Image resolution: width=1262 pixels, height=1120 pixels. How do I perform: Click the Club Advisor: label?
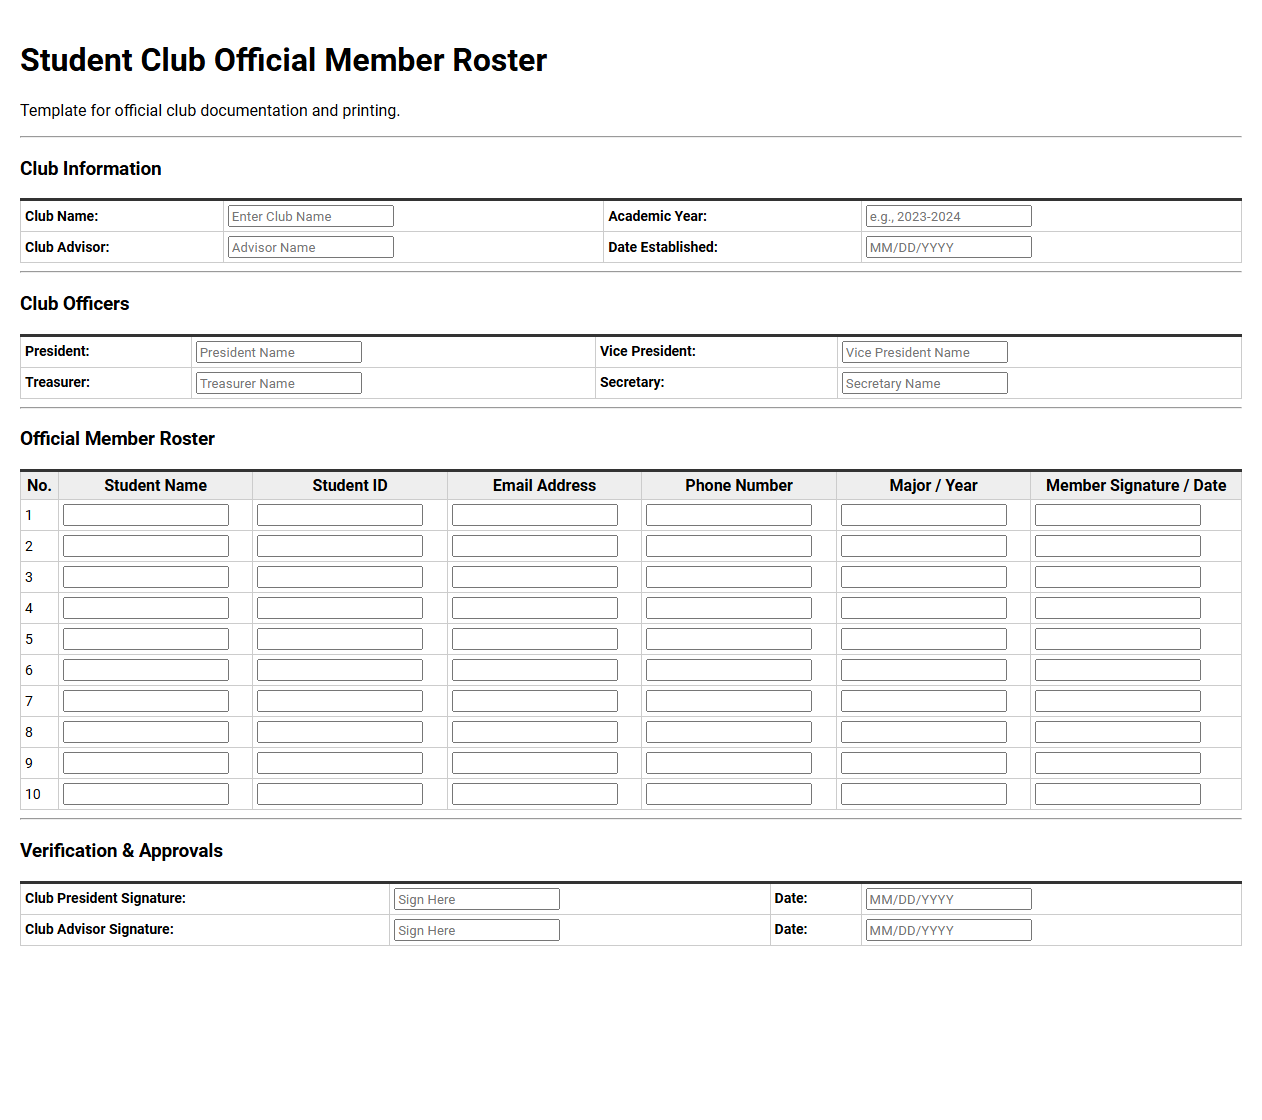click(x=67, y=247)
